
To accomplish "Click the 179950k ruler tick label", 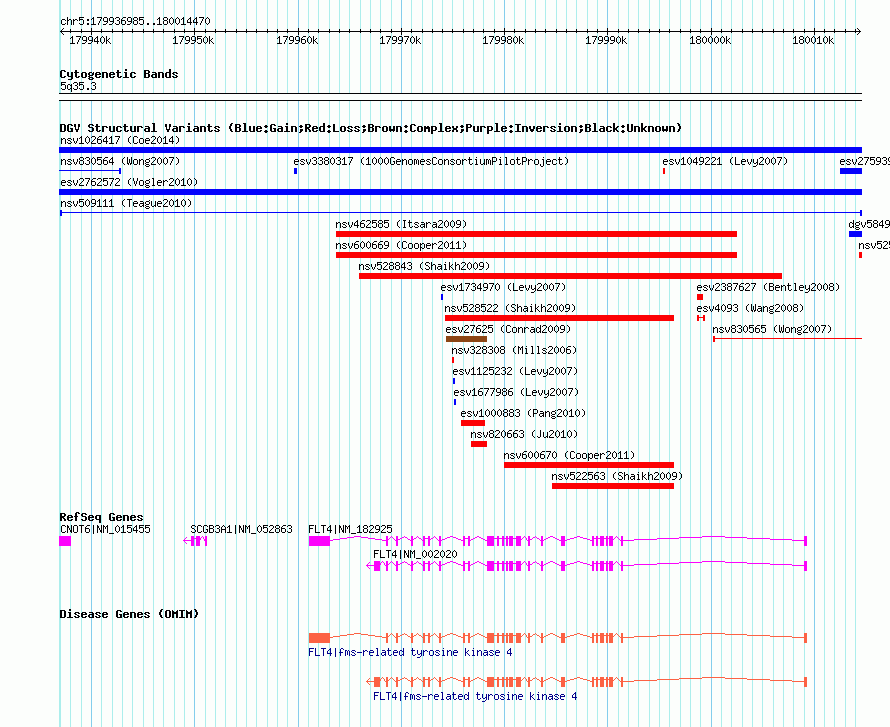I will (193, 40).
